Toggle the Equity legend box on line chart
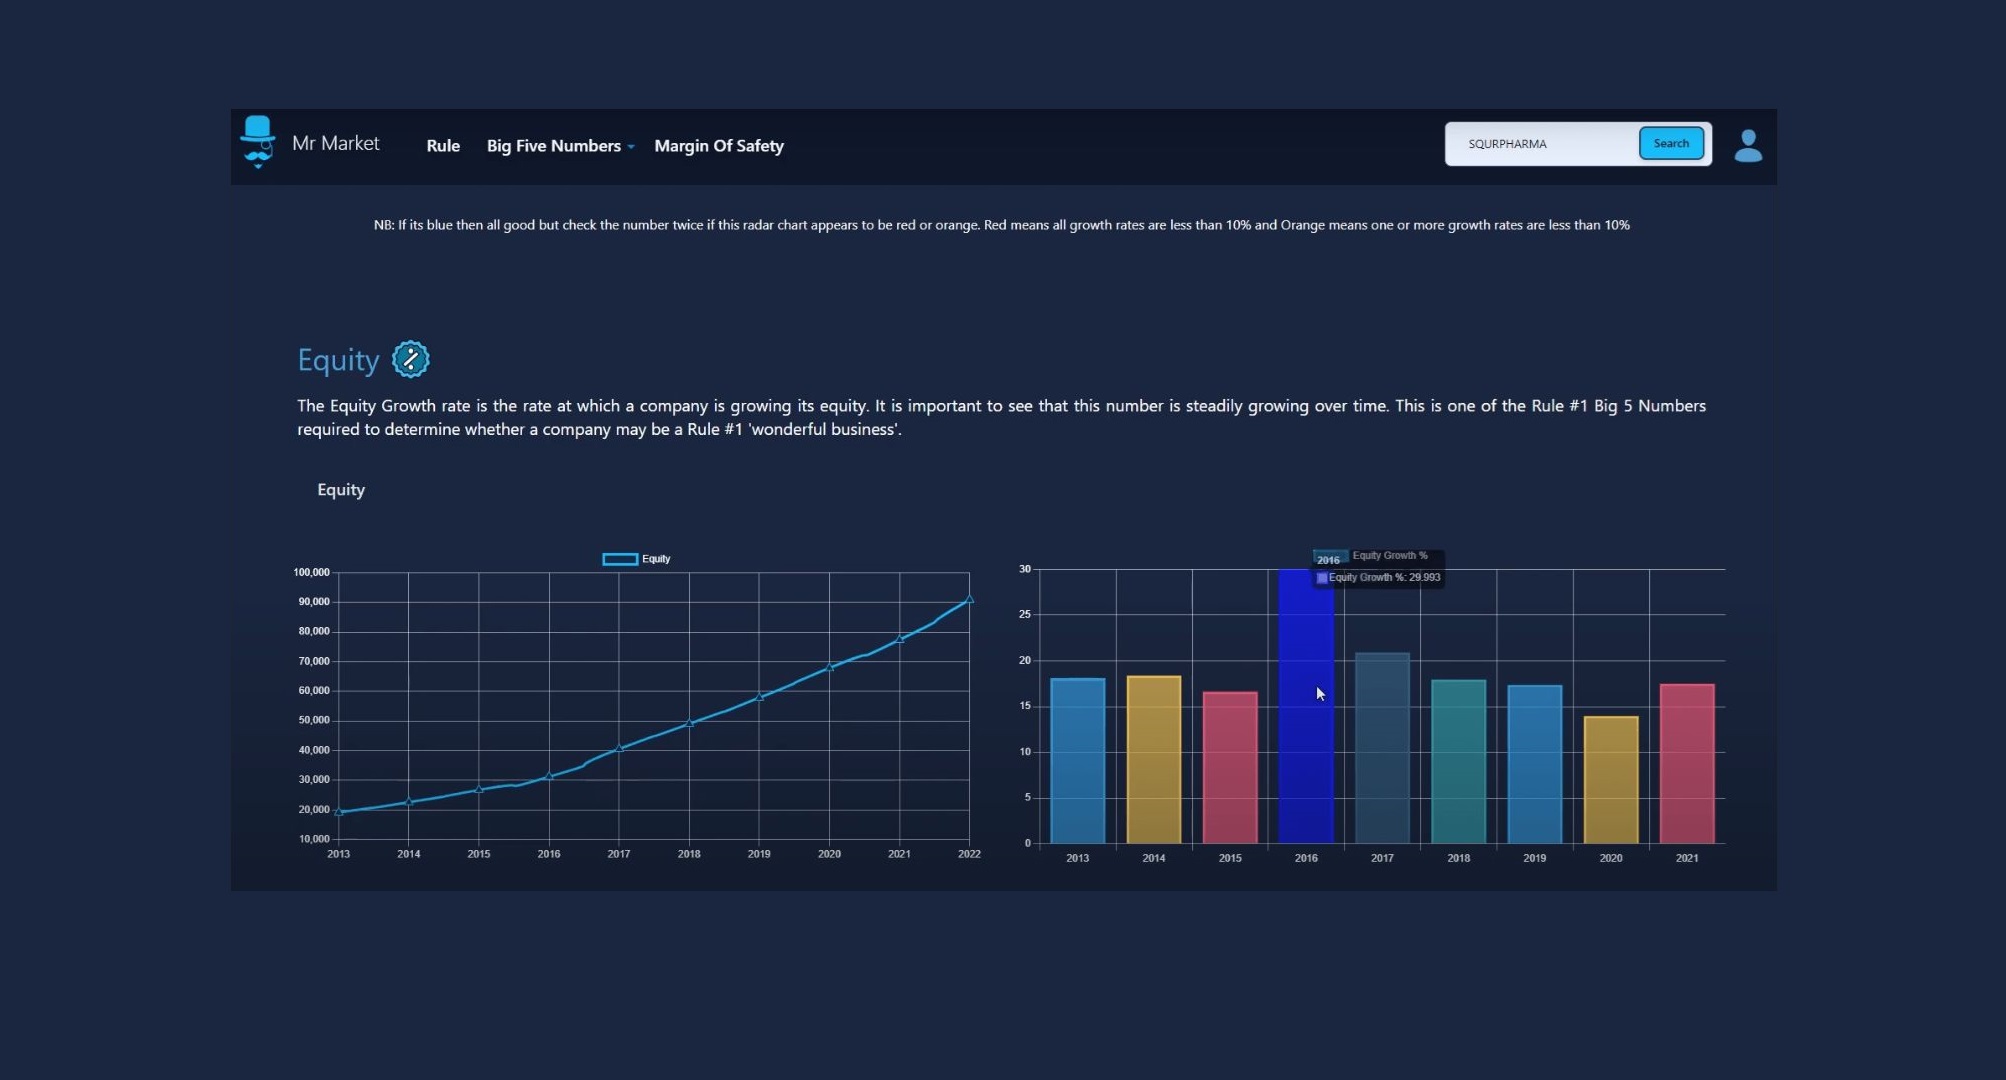 coord(620,559)
